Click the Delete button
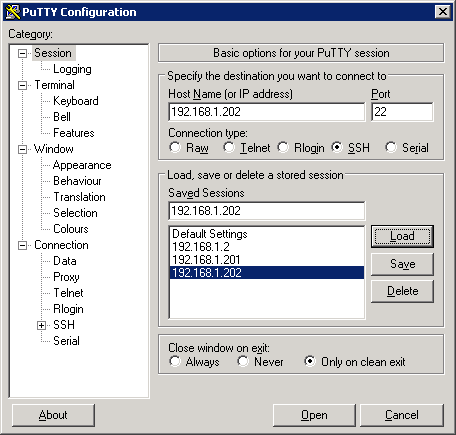Viewport: 456px width, 435px height. pyautogui.click(x=402, y=291)
